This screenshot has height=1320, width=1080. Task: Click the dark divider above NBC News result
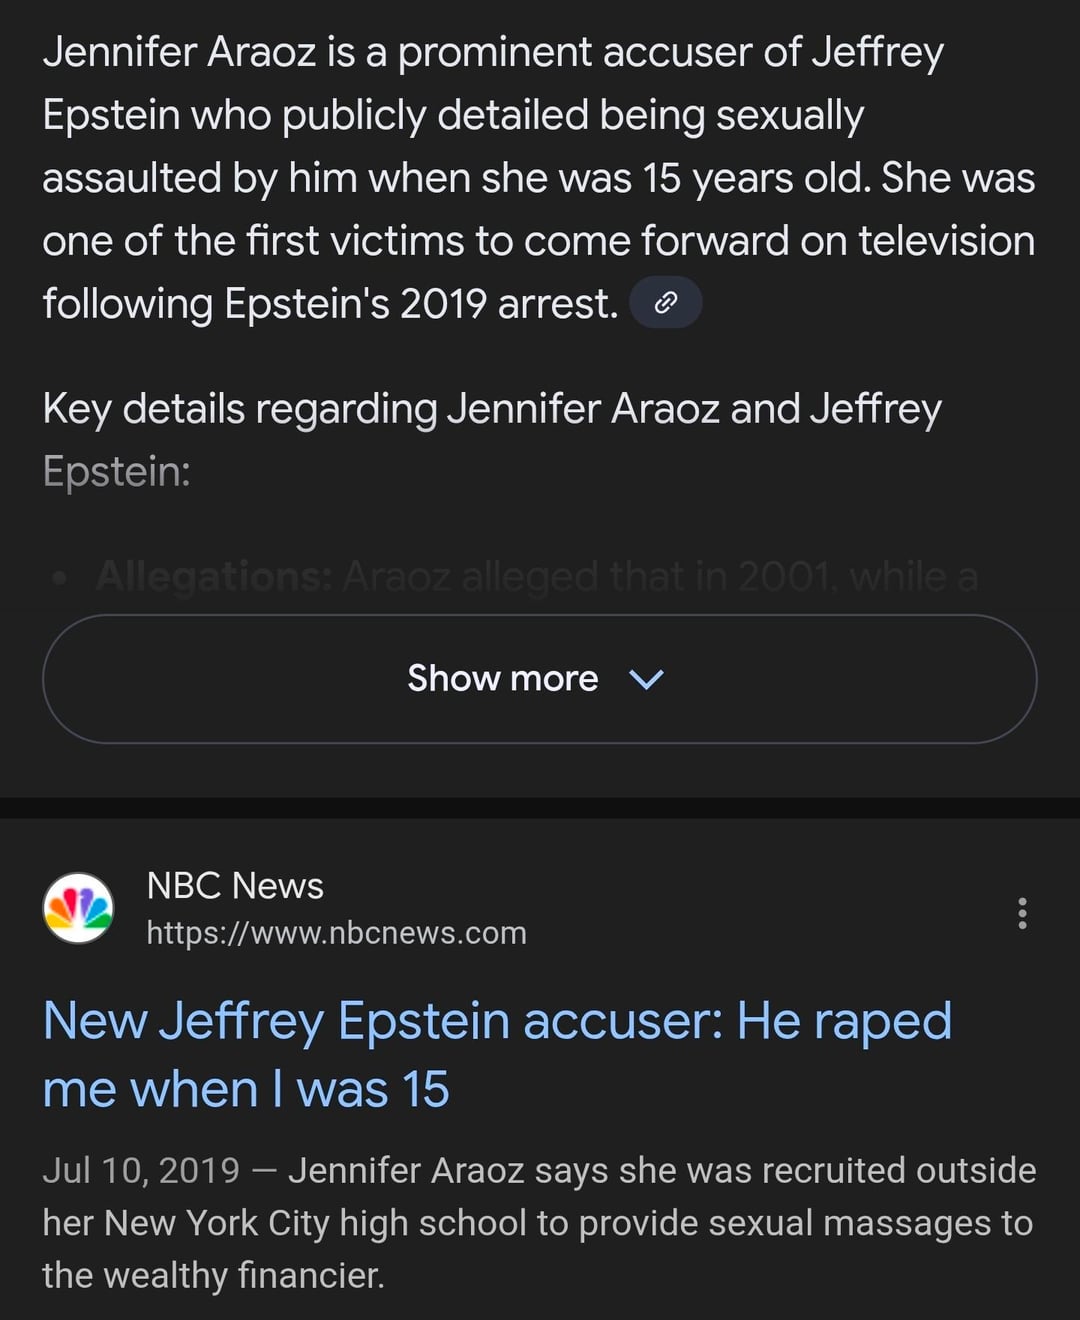540,807
